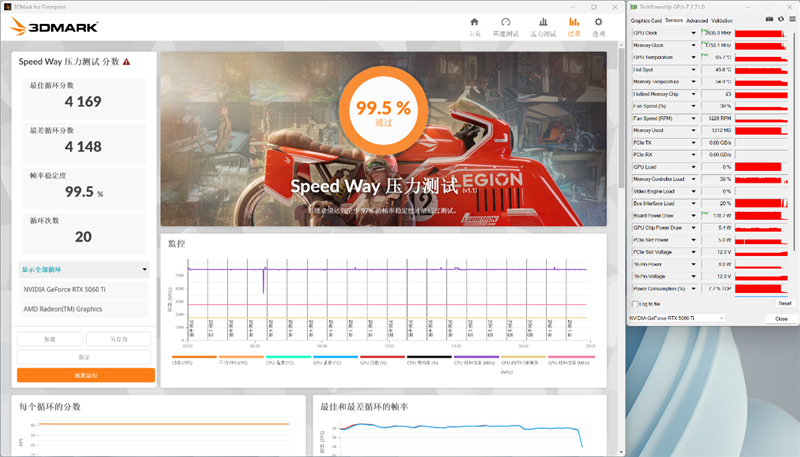This screenshot has height=457, width=800.
Task: Take GPU-Z screenshot with camera icon
Action: tap(769, 19)
